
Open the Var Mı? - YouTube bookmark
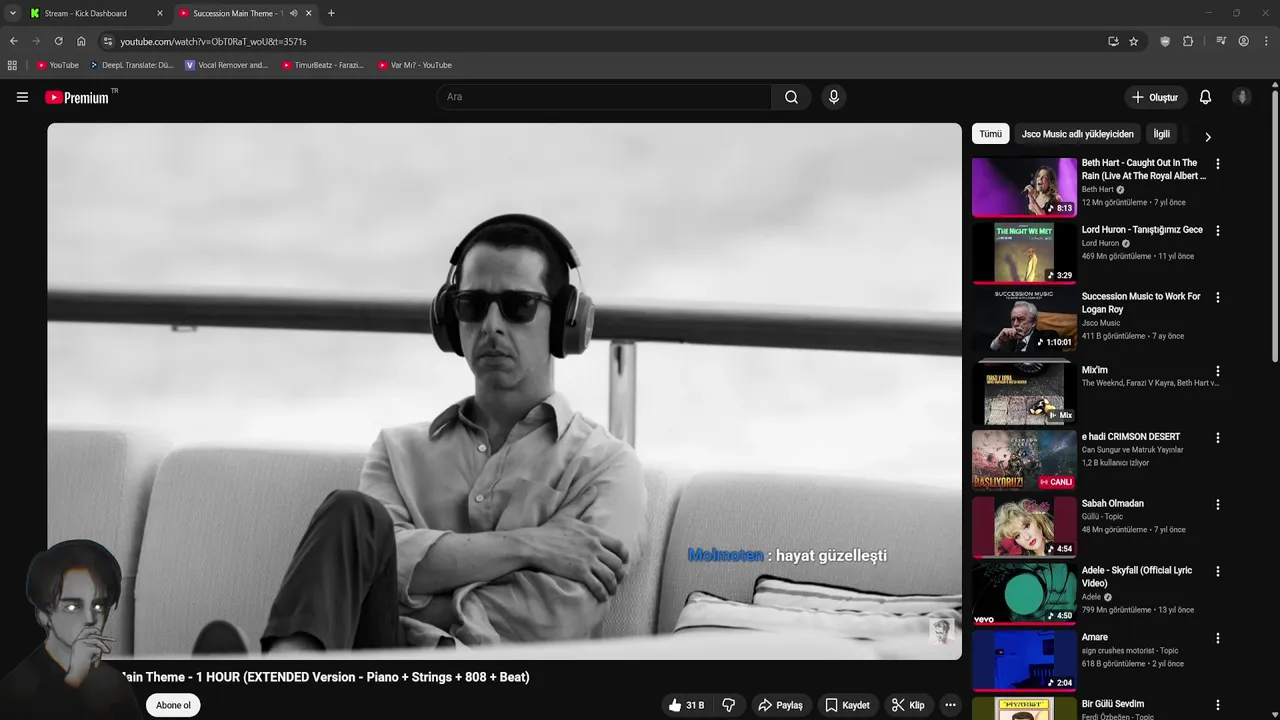415,65
